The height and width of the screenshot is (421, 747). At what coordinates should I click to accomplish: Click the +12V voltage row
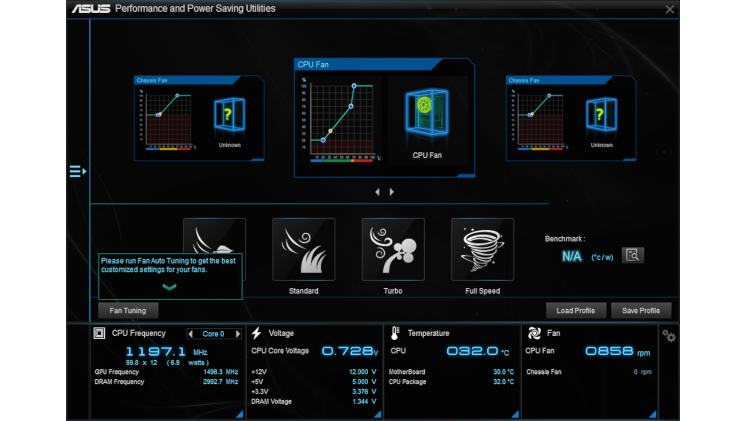point(314,372)
